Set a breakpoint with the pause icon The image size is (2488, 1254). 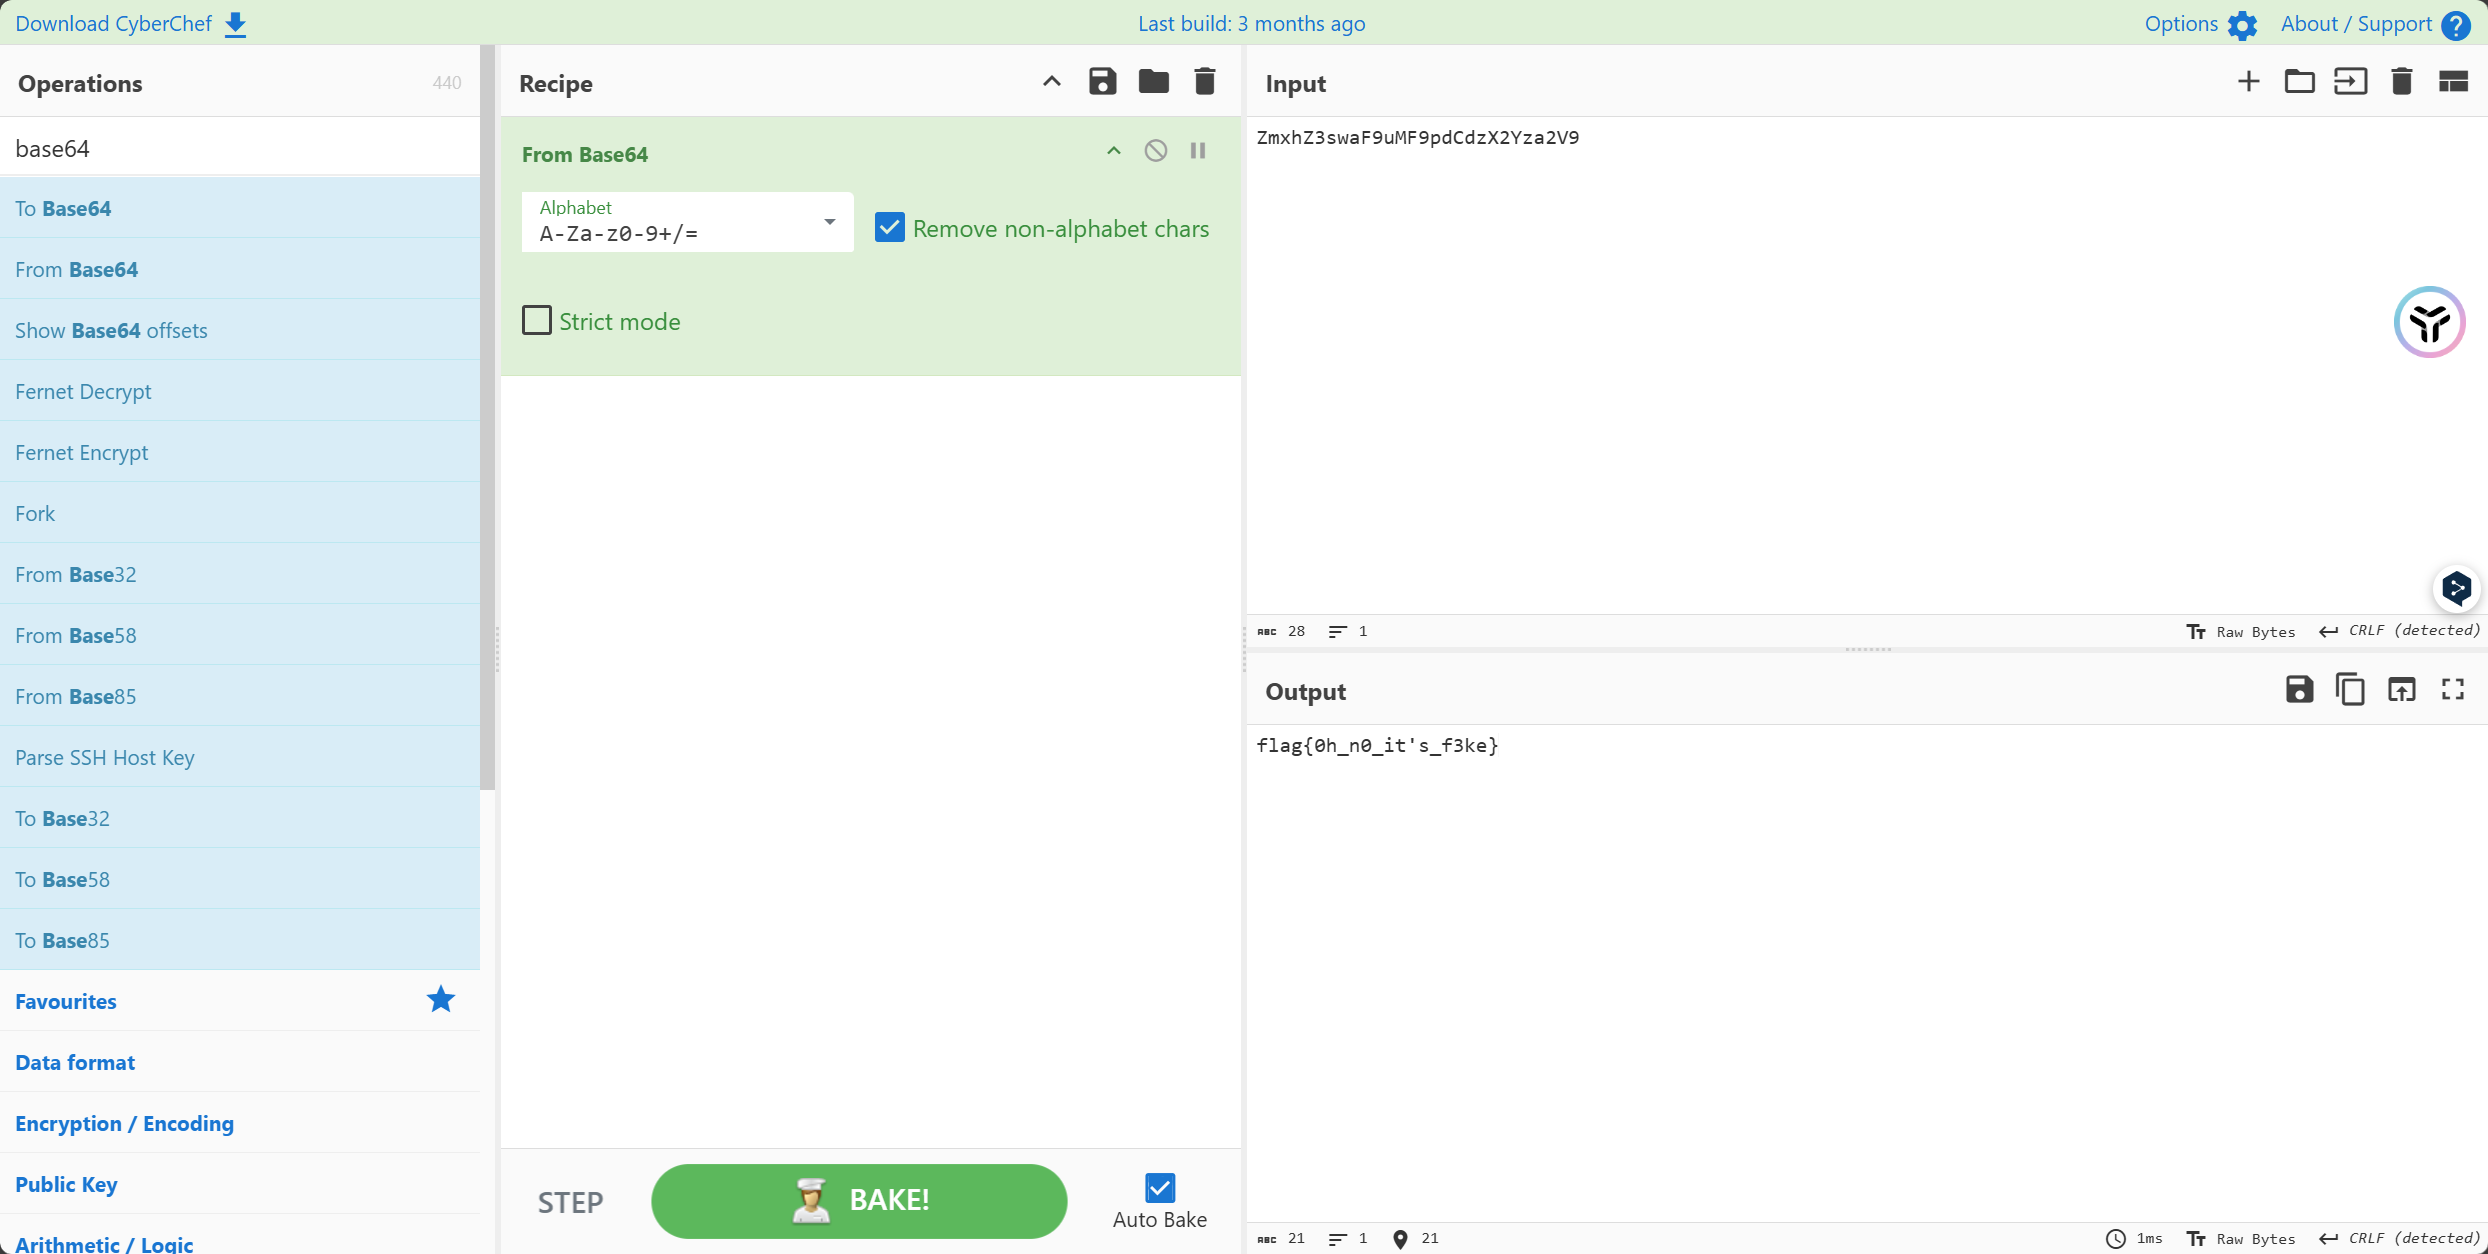[x=1197, y=151]
